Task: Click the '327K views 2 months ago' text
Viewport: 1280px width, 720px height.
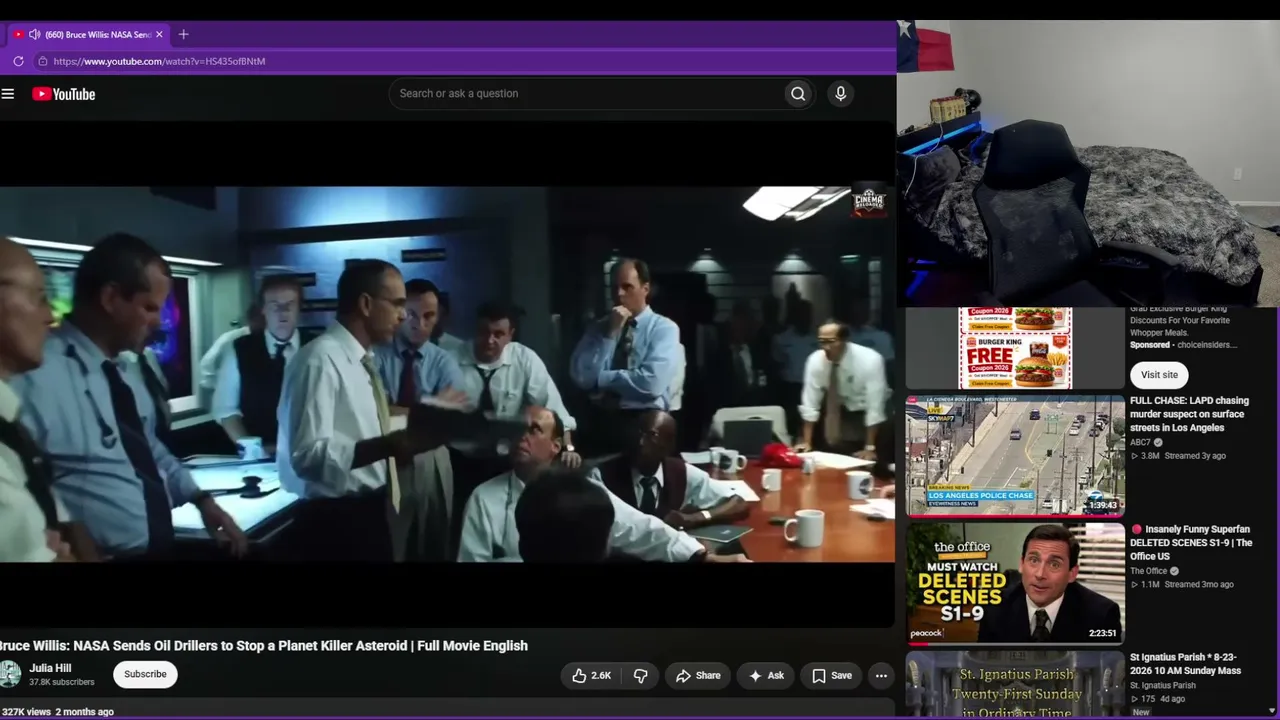Action: (x=57, y=712)
